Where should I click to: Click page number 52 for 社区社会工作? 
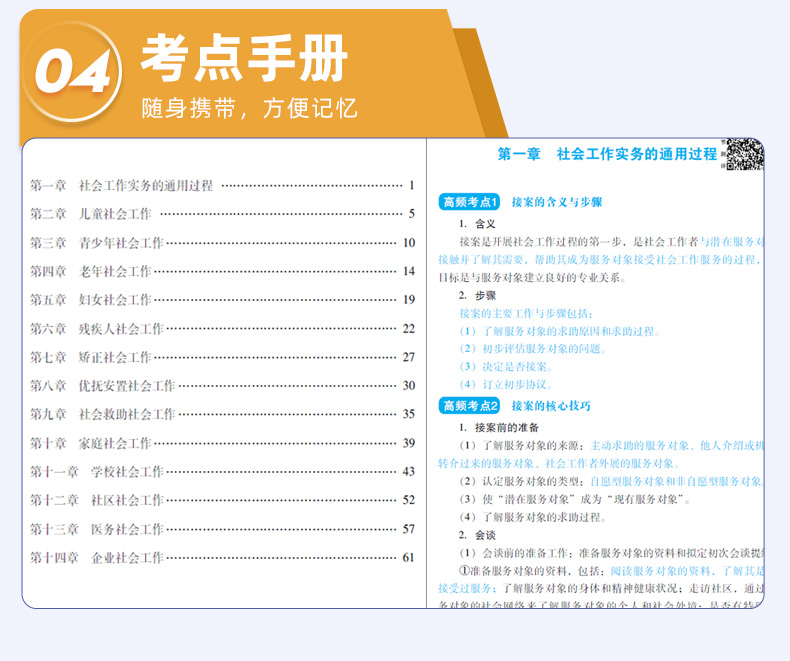pos(409,500)
